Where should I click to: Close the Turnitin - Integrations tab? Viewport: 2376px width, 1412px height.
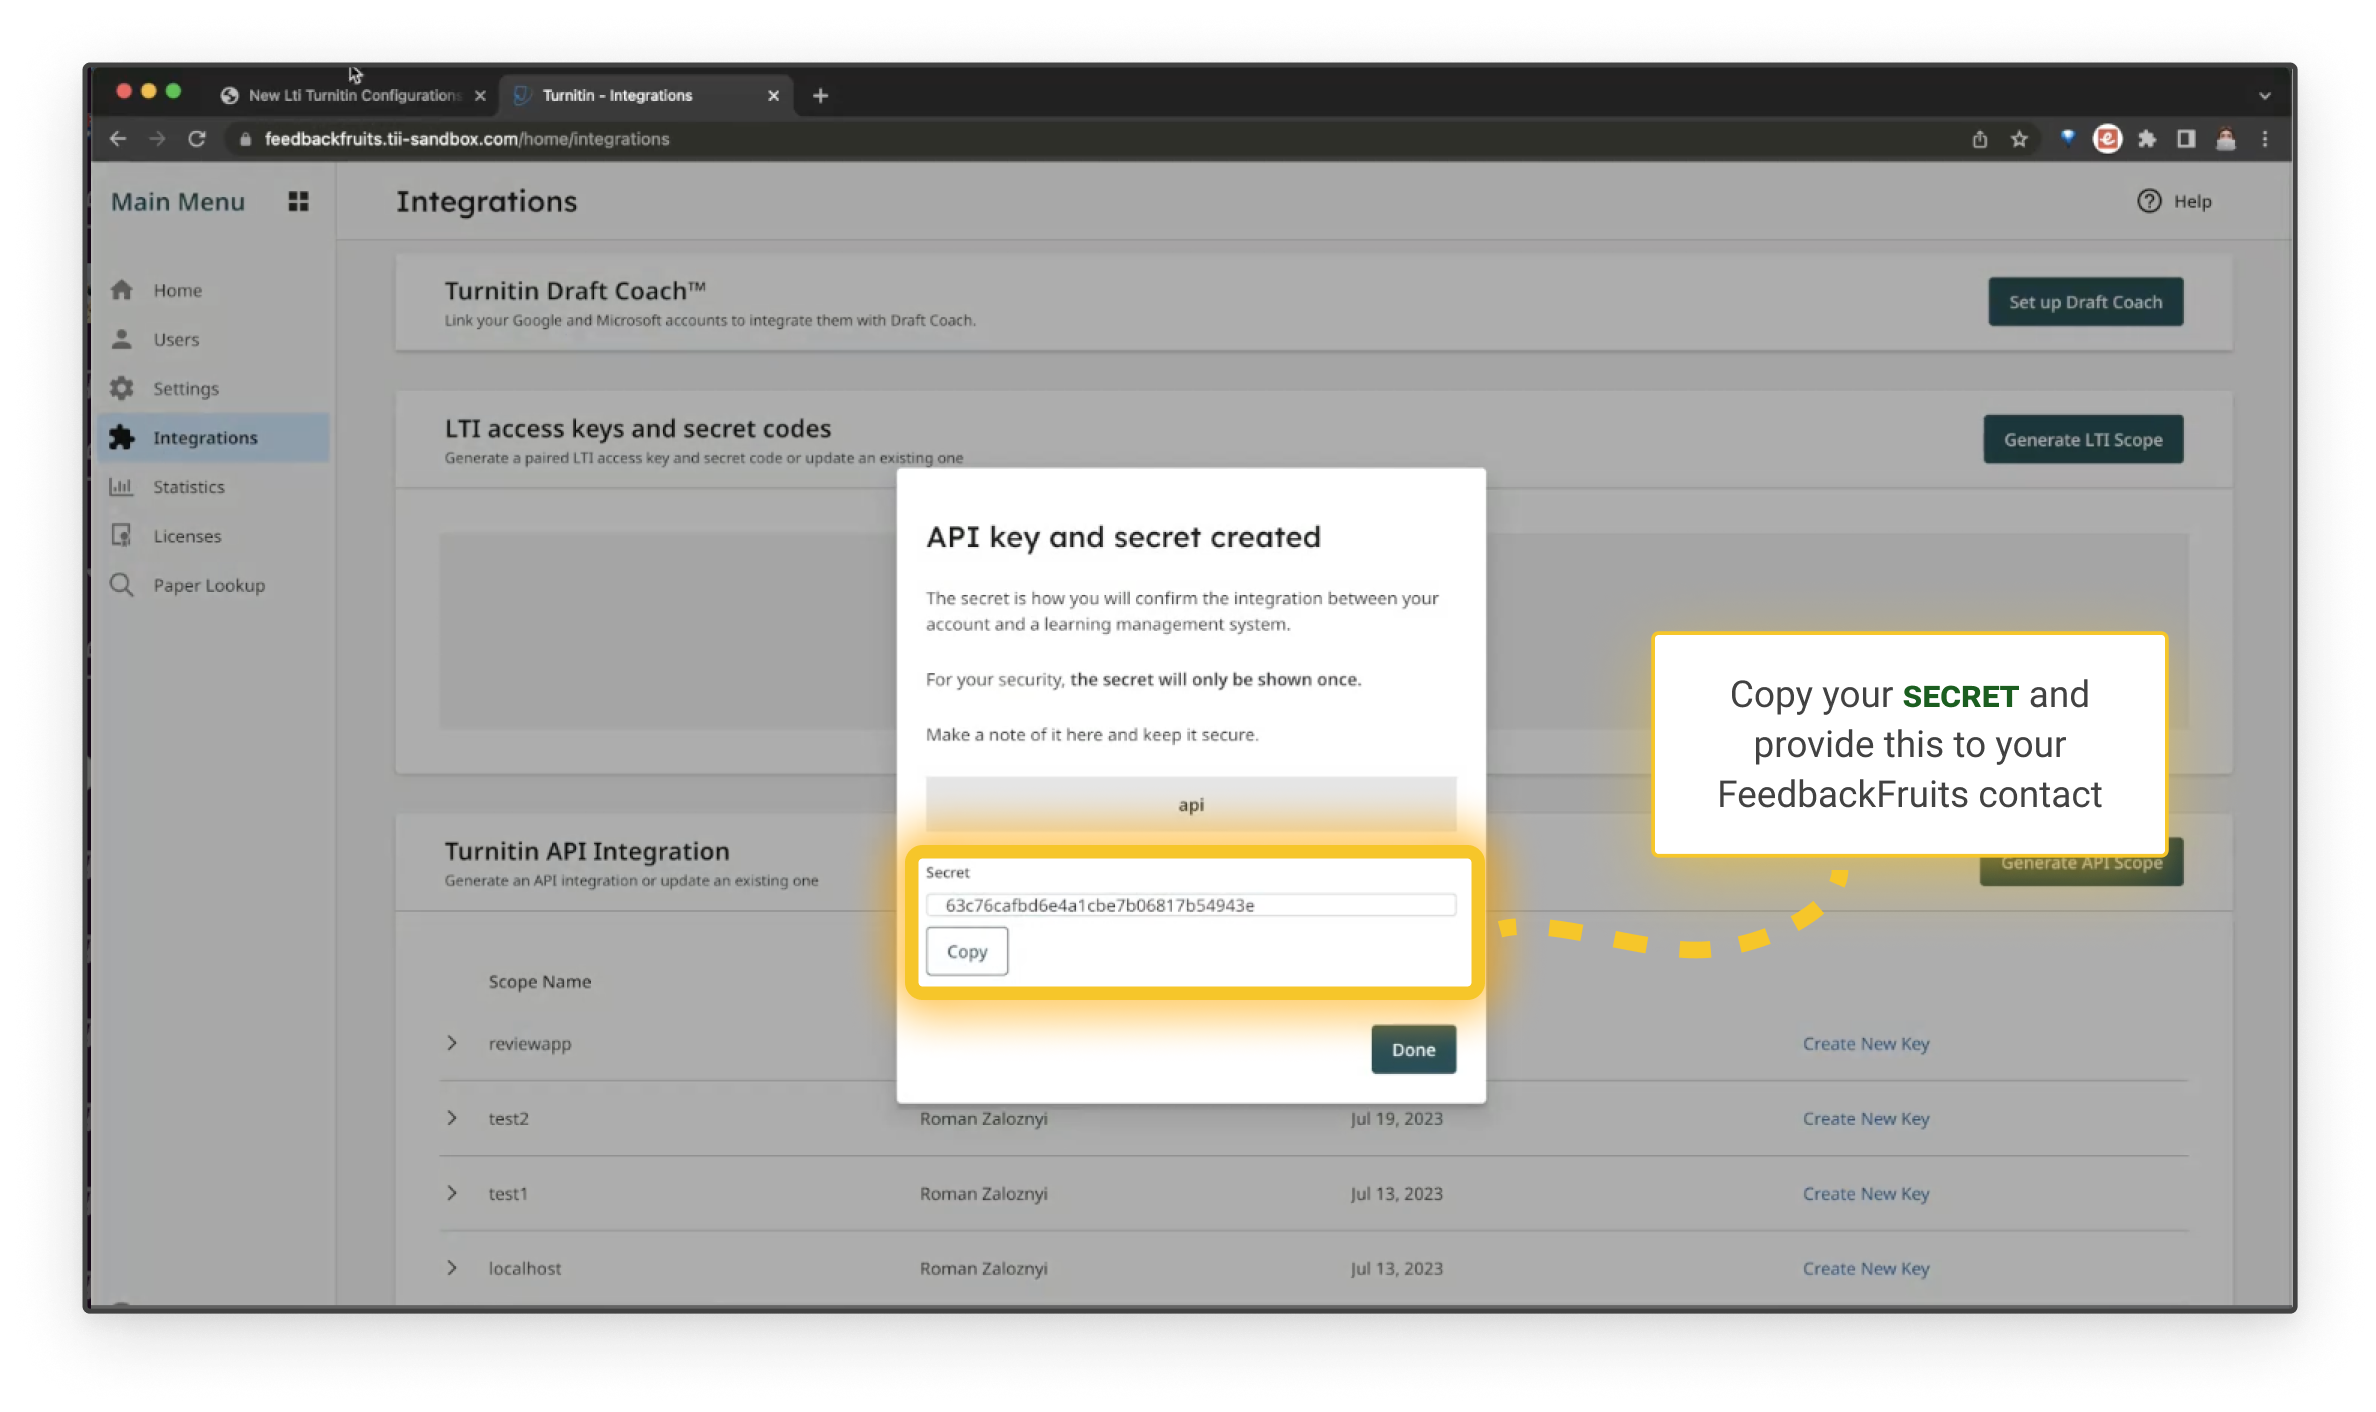(x=773, y=96)
